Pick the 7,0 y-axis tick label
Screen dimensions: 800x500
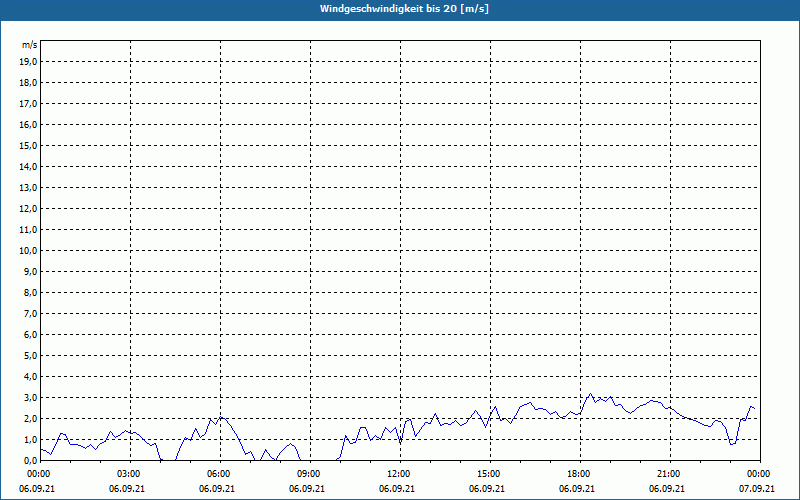(31, 313)
